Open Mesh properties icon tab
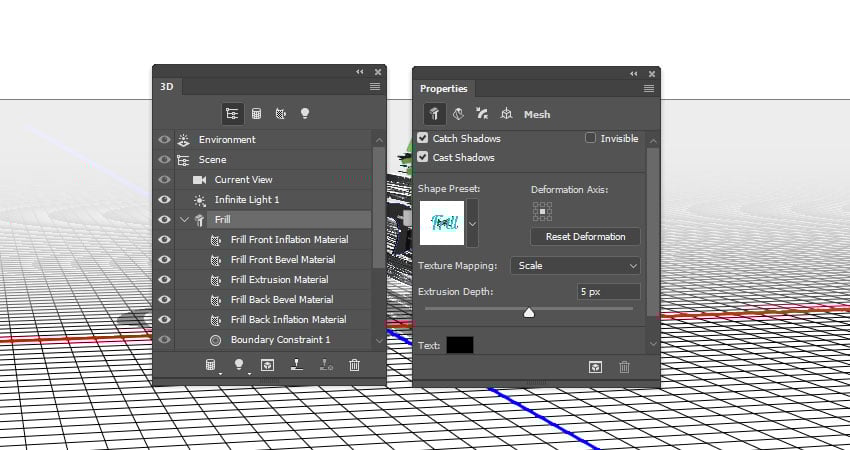 pos(434,114)
